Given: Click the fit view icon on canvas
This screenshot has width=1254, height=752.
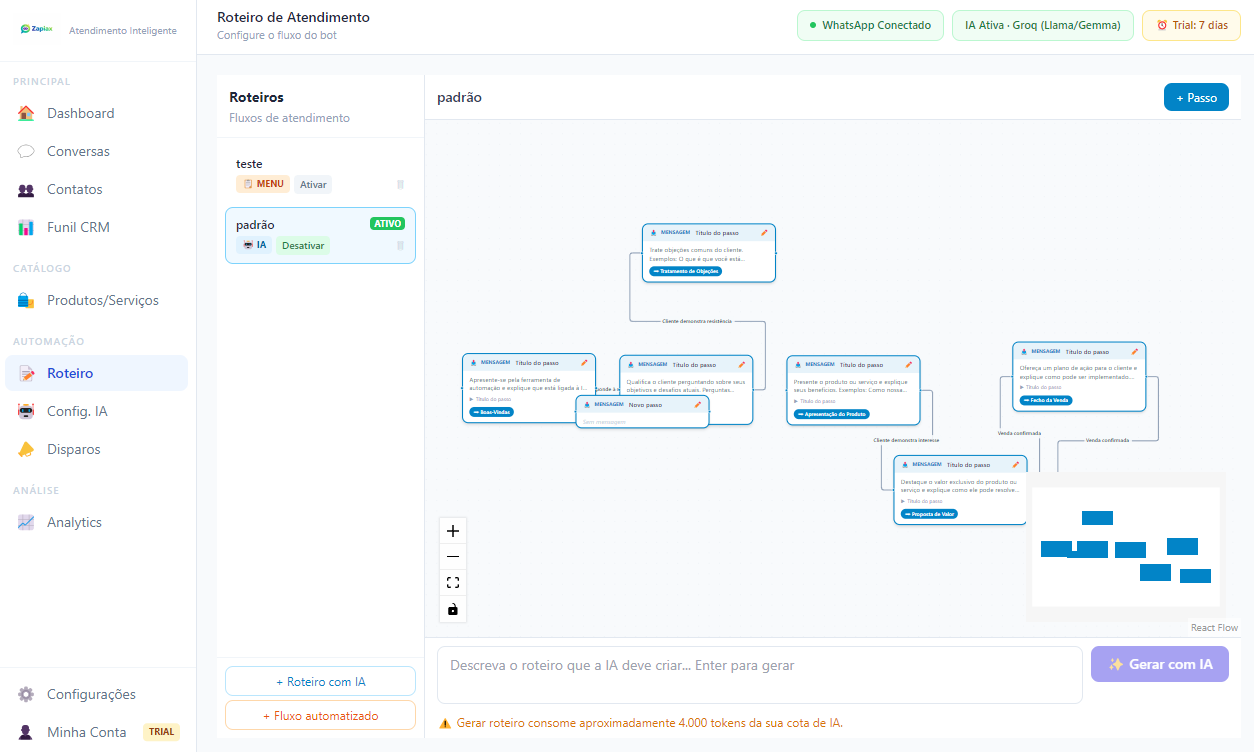Looking at the screenshot, I should click(x=453, y=583).
